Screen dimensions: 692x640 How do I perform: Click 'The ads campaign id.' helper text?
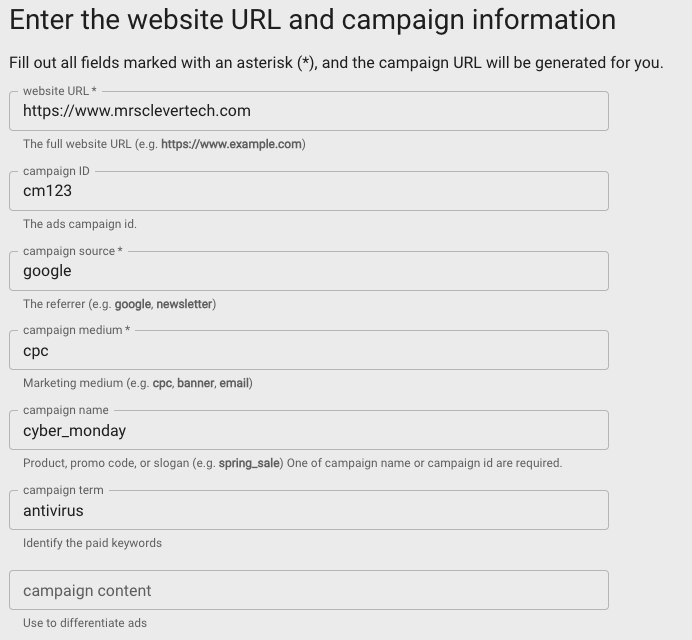(80, 224)
